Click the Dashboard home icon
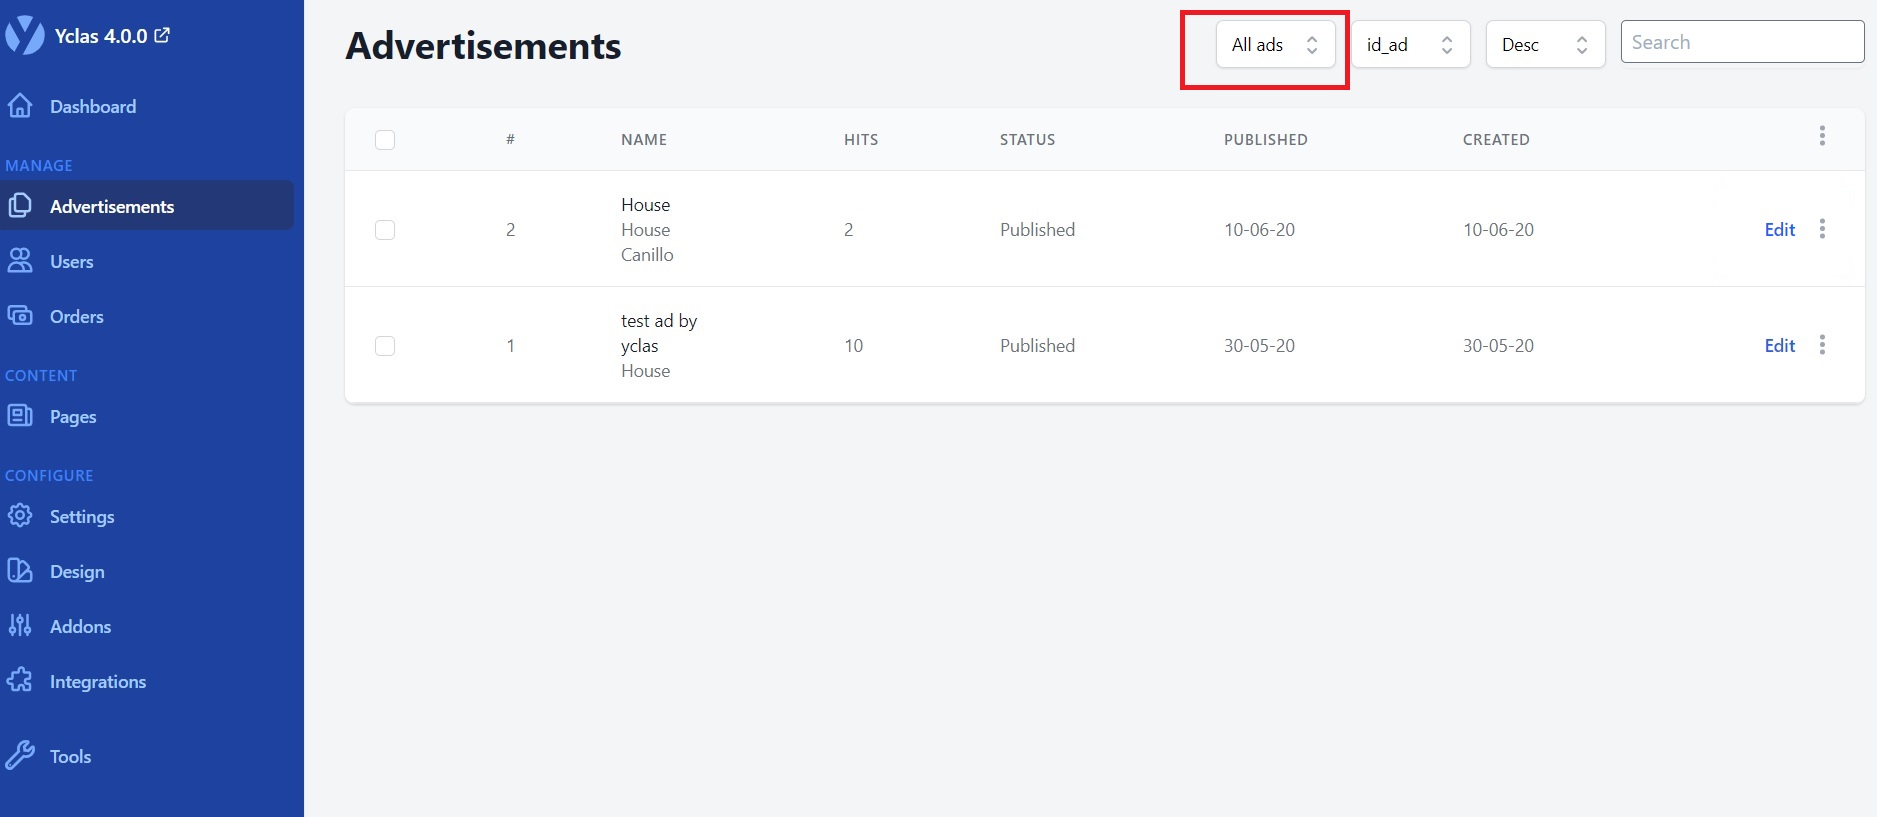The image size is (1877, 817). coord(20,106)
